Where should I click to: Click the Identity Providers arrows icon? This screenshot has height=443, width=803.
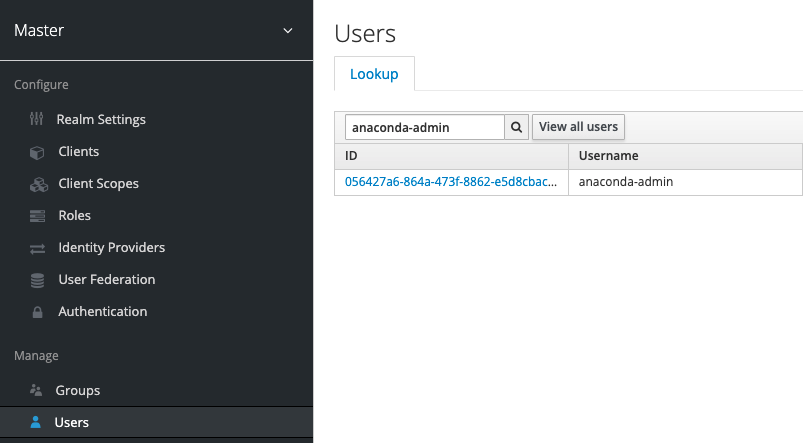coord(37,248)
